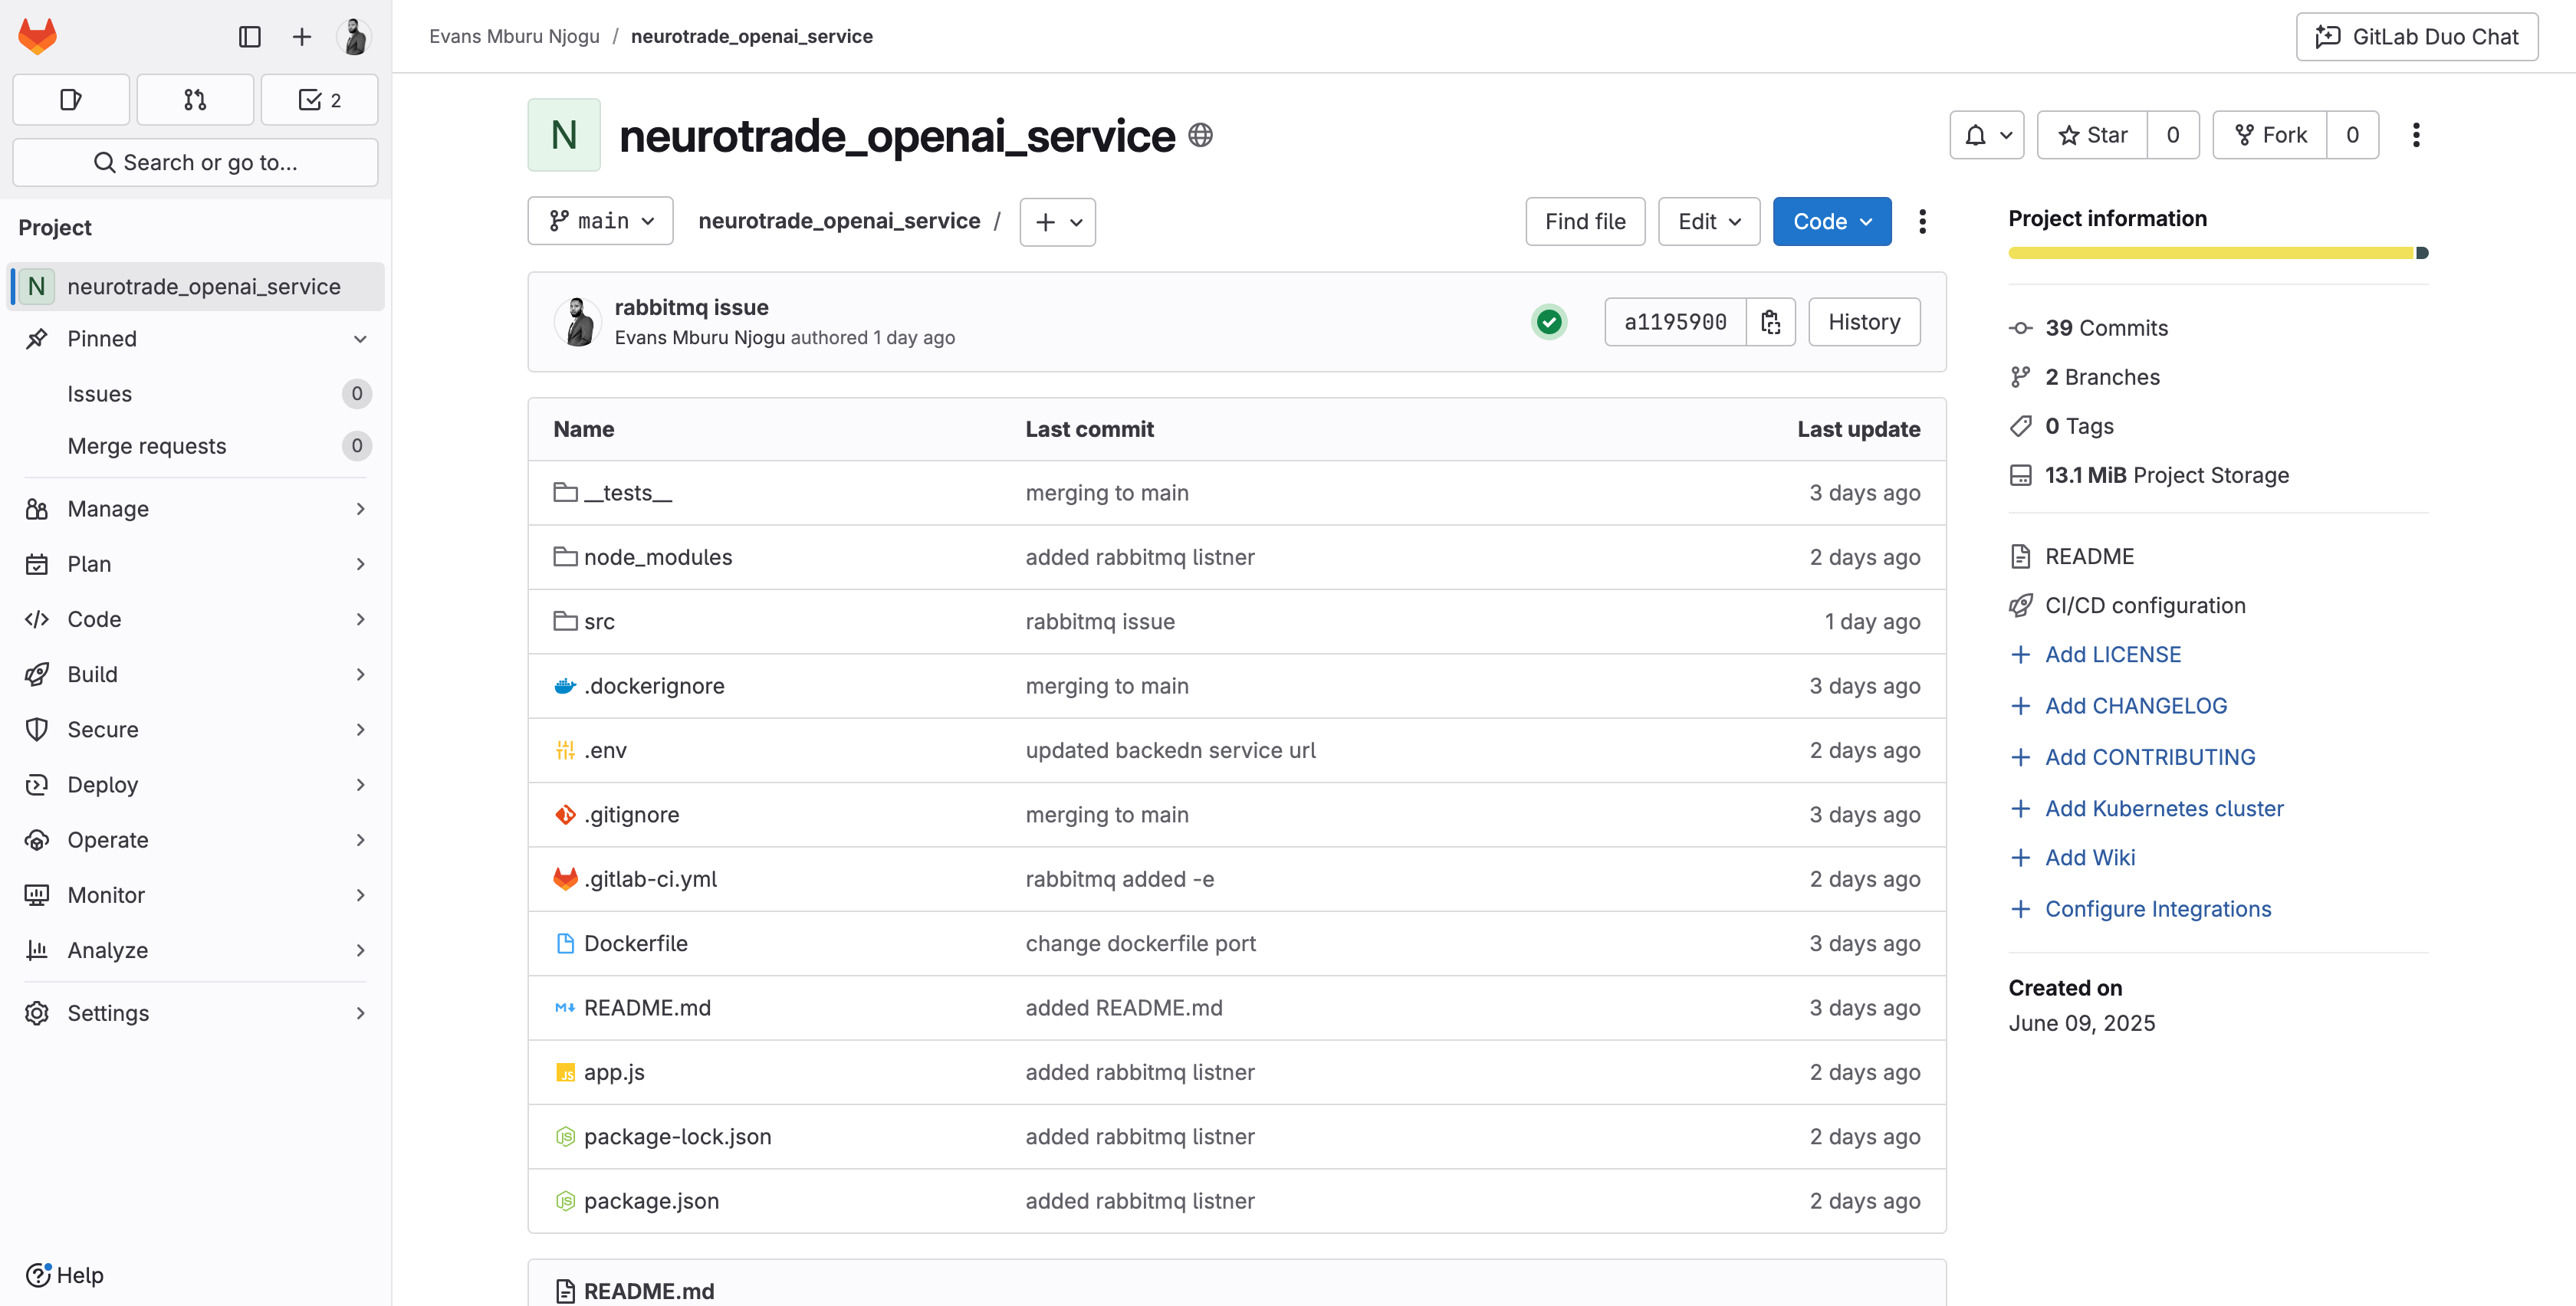Image resolution: width=2576 pixels, height=1306 pixels.
Task: Click the Find file button
Action: pyautogui.click(x=1584, y=221)
